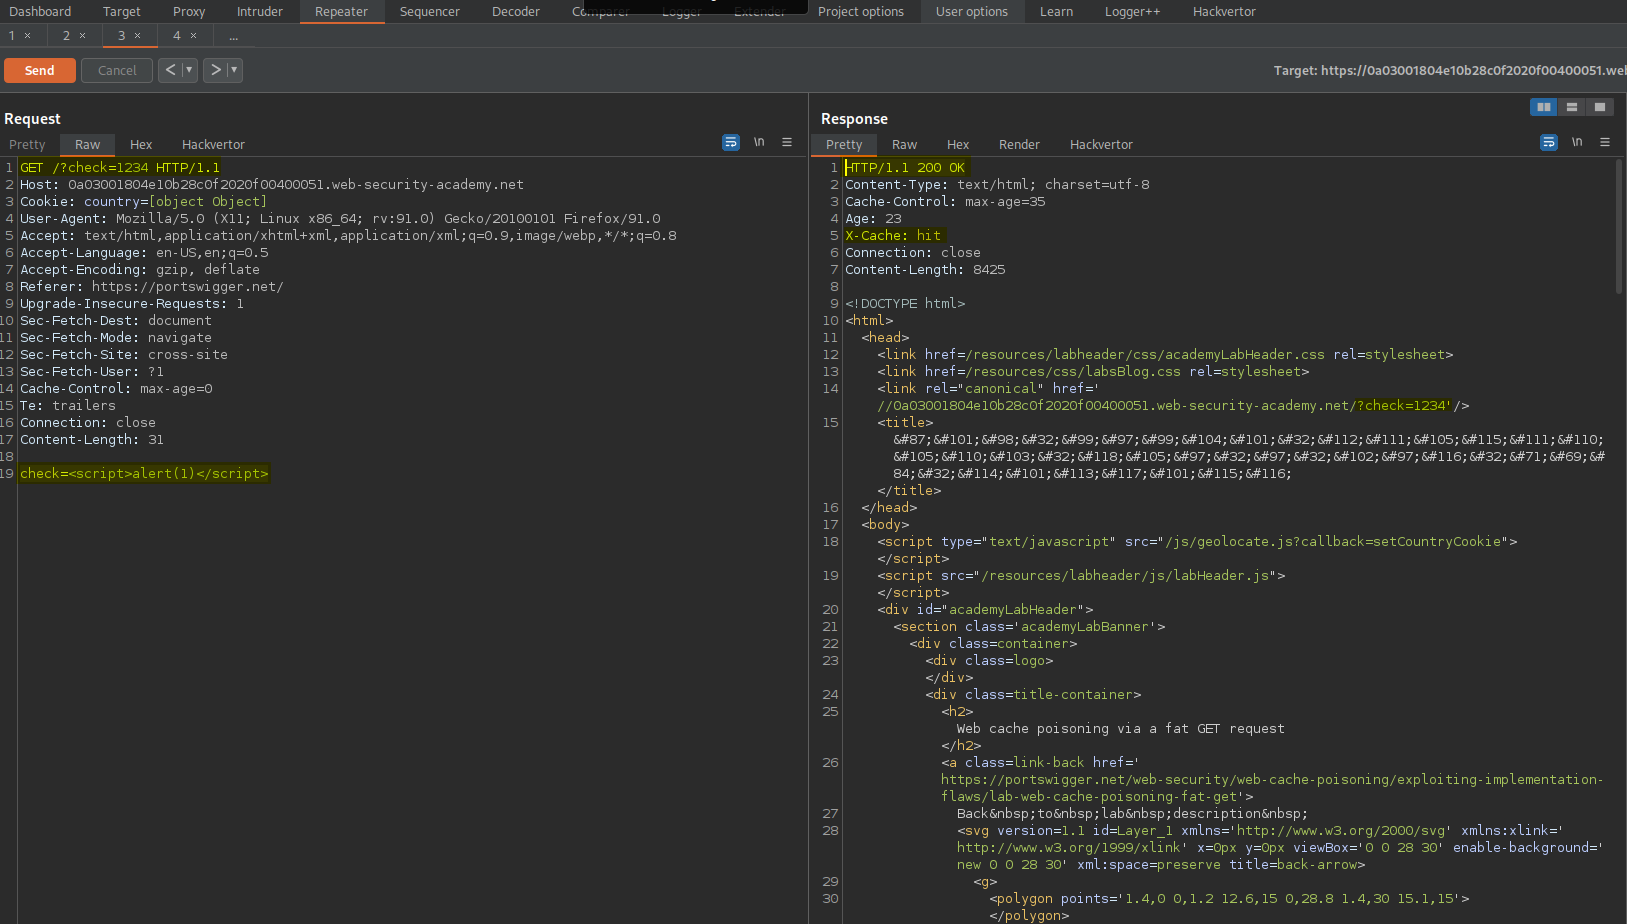Switch to the Target tab
This screenshot has width=1627, height=924.
click(x=122, y=12)
